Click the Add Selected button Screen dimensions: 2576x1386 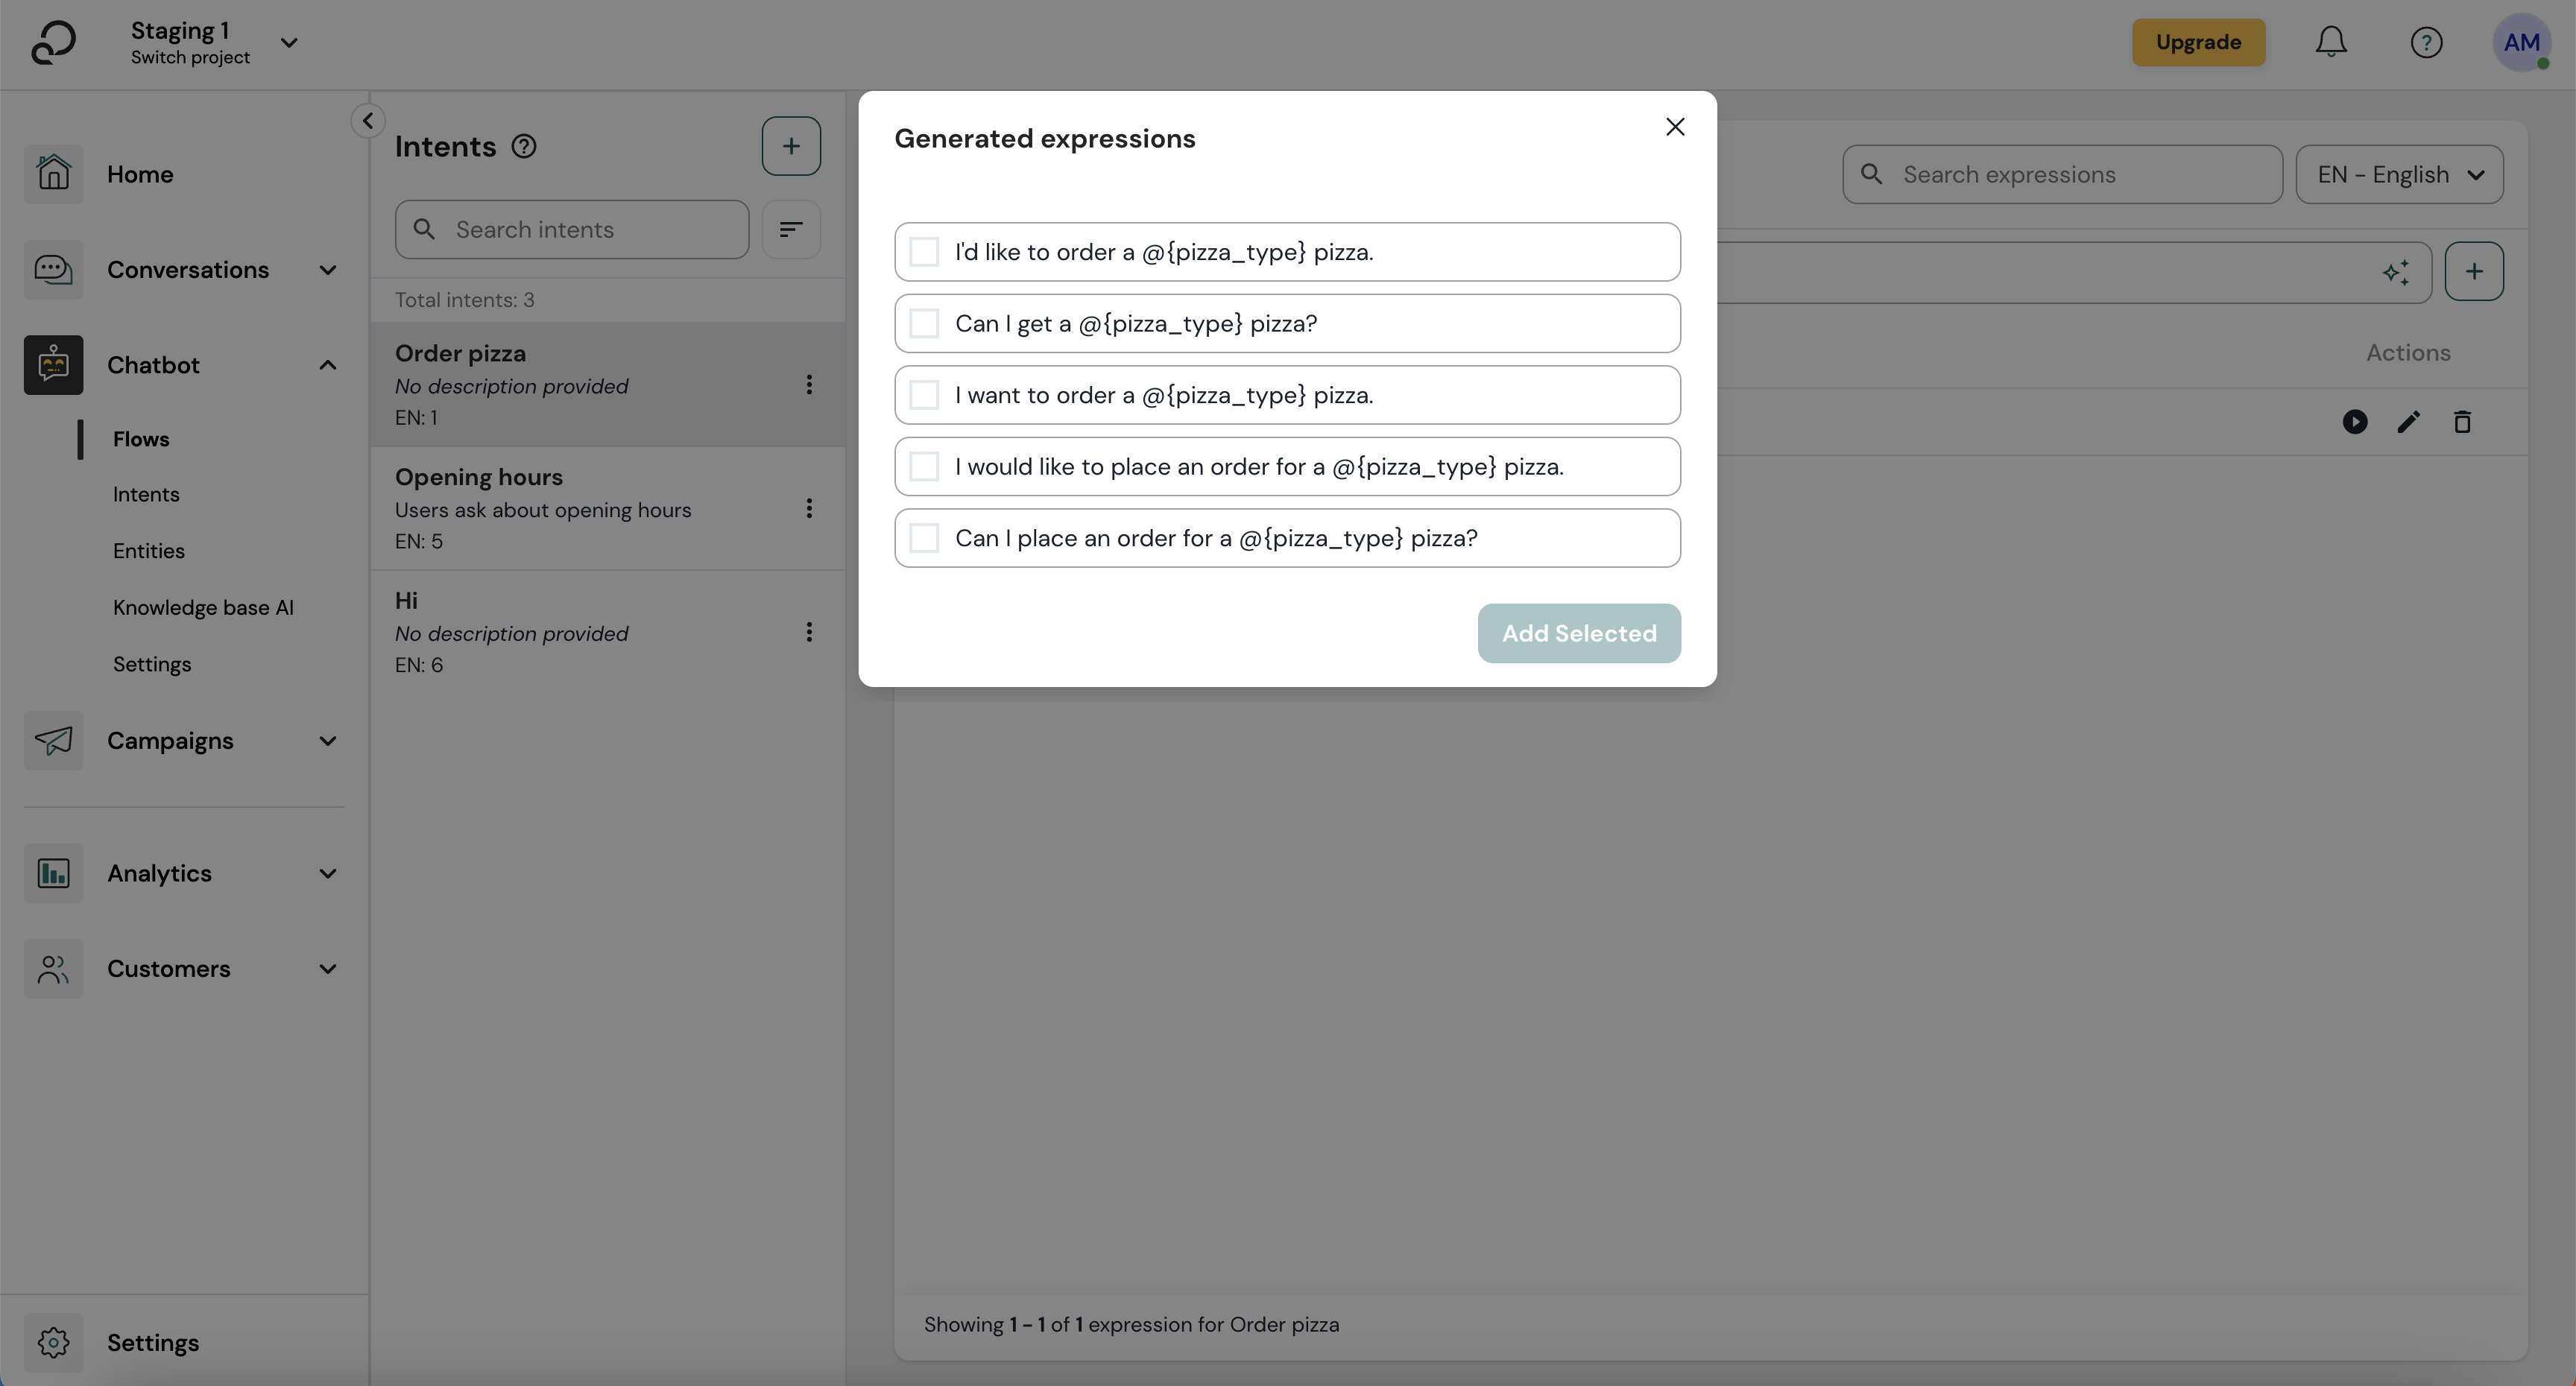tap(1578, 632)
